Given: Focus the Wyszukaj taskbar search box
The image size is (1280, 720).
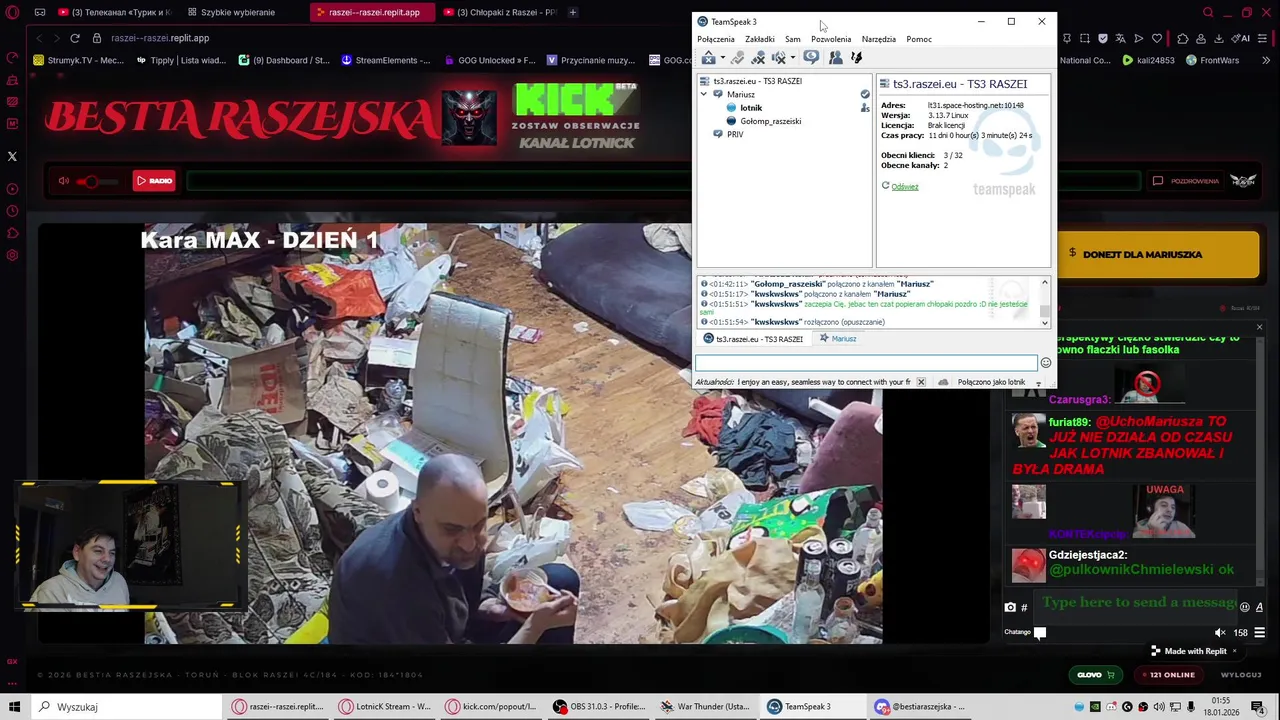Looking at the screenshot, I should [x=127, y=707].
